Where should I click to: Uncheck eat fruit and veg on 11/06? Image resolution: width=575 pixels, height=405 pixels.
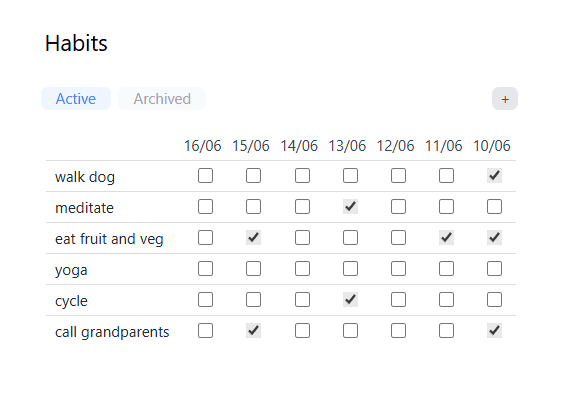click(x=446, y=238)
